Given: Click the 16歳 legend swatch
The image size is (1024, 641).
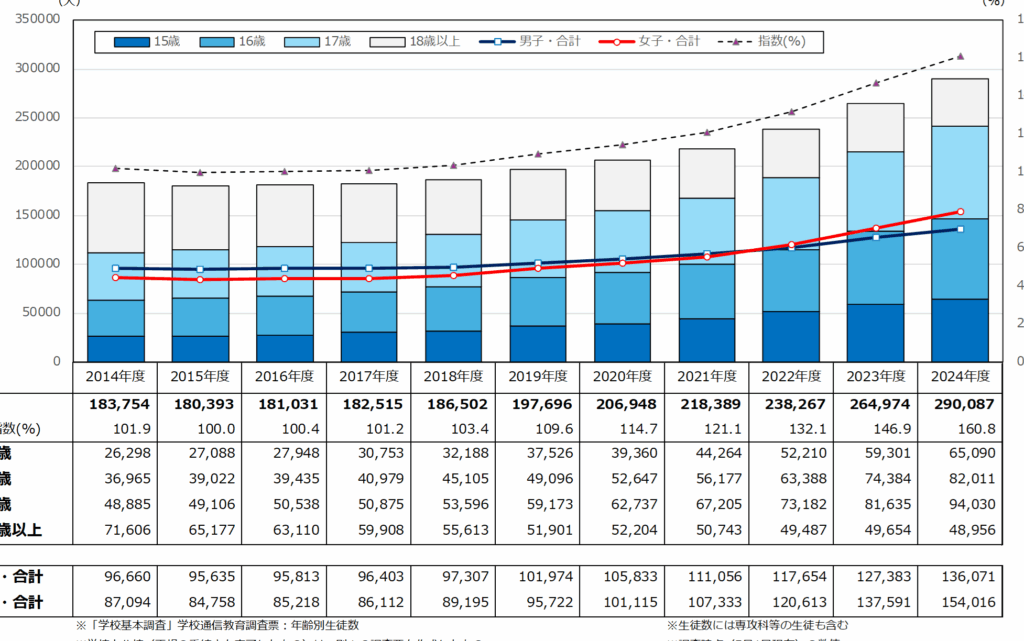Looking at the screenshot, I should click(x=217, y=42).
